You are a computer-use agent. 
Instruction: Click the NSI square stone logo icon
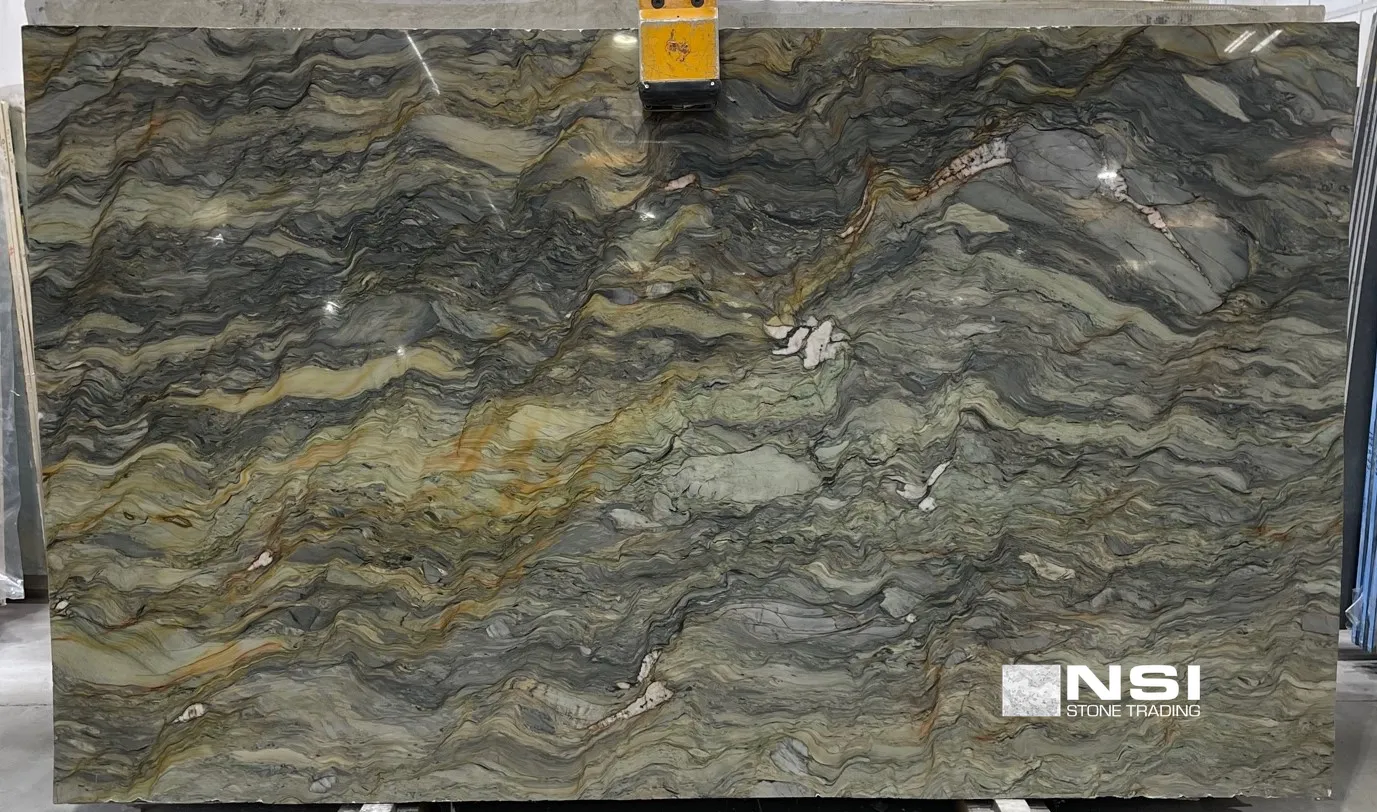pos(1030,690)
